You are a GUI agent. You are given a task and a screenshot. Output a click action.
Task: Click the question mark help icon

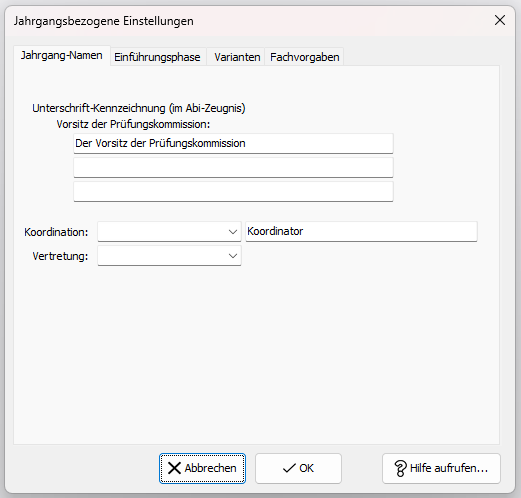tap(400, 468)
